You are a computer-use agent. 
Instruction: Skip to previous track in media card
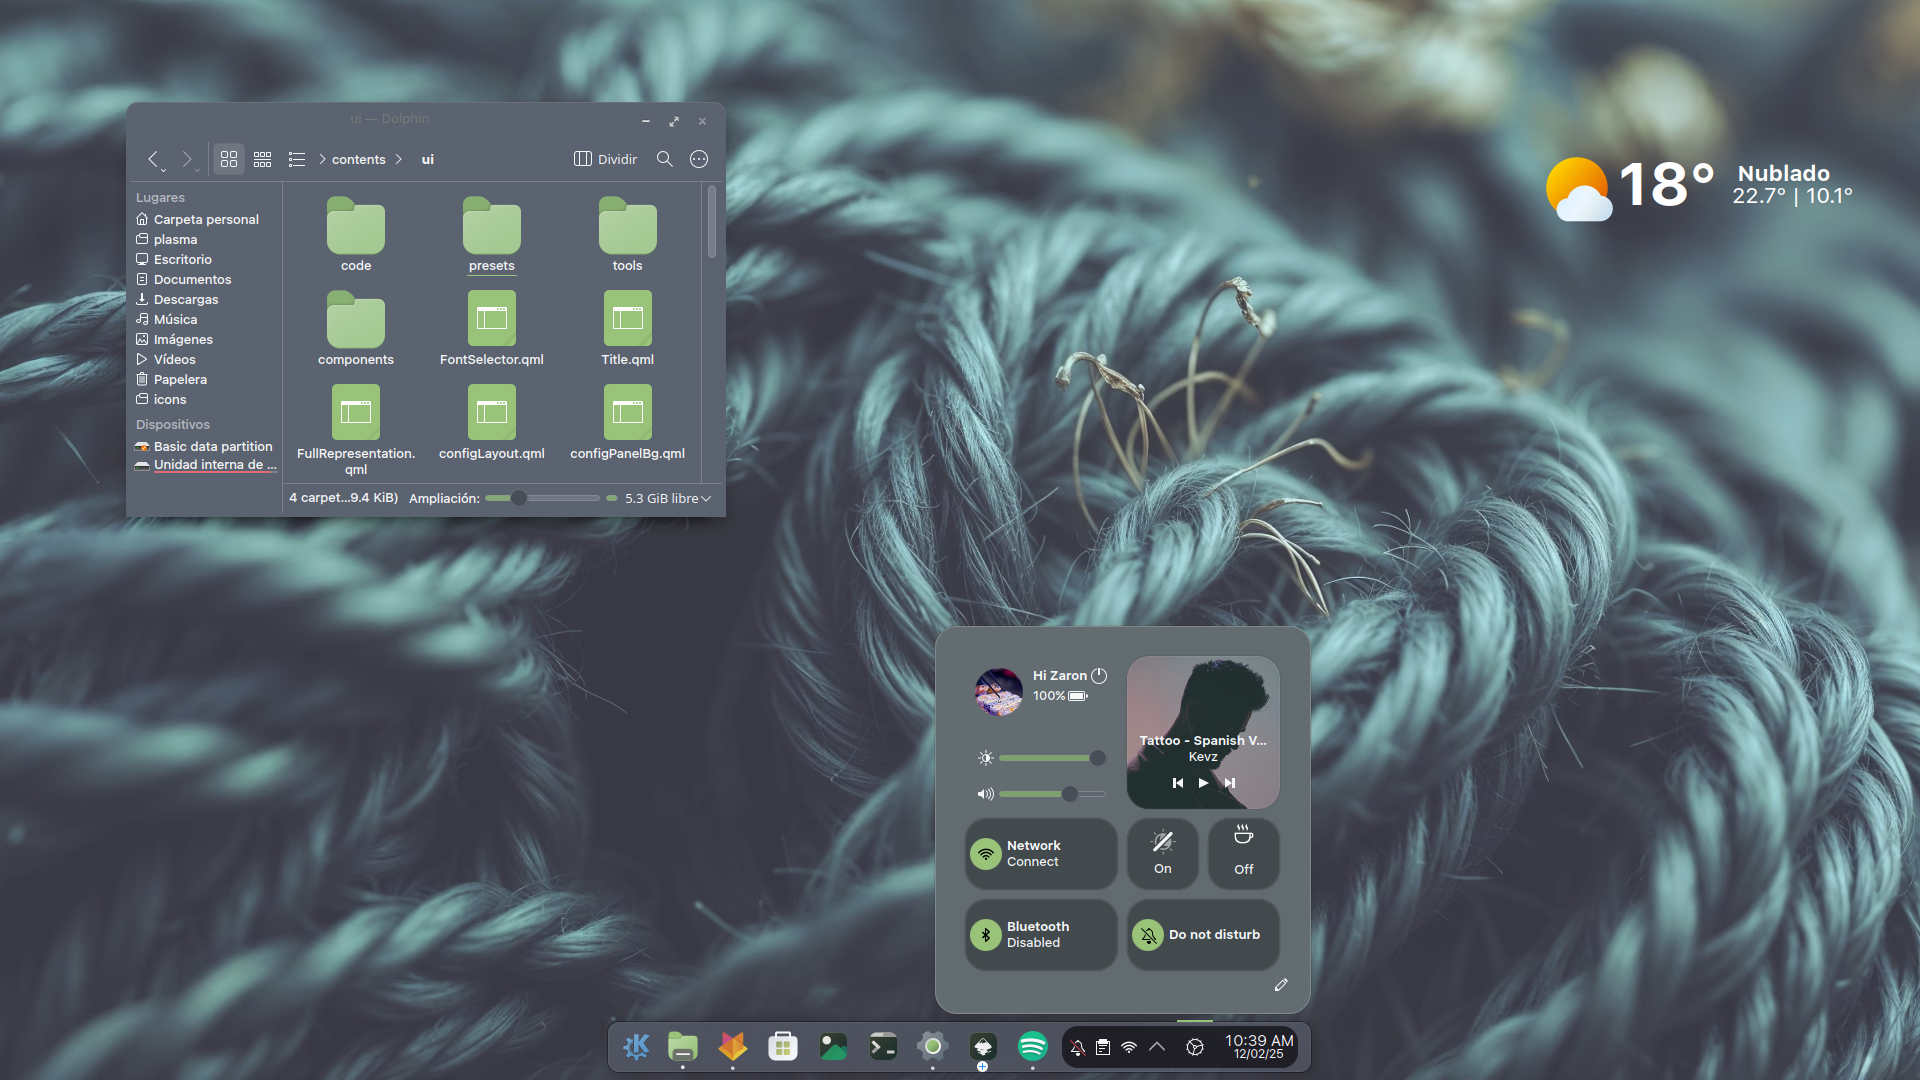point(1178,783)
